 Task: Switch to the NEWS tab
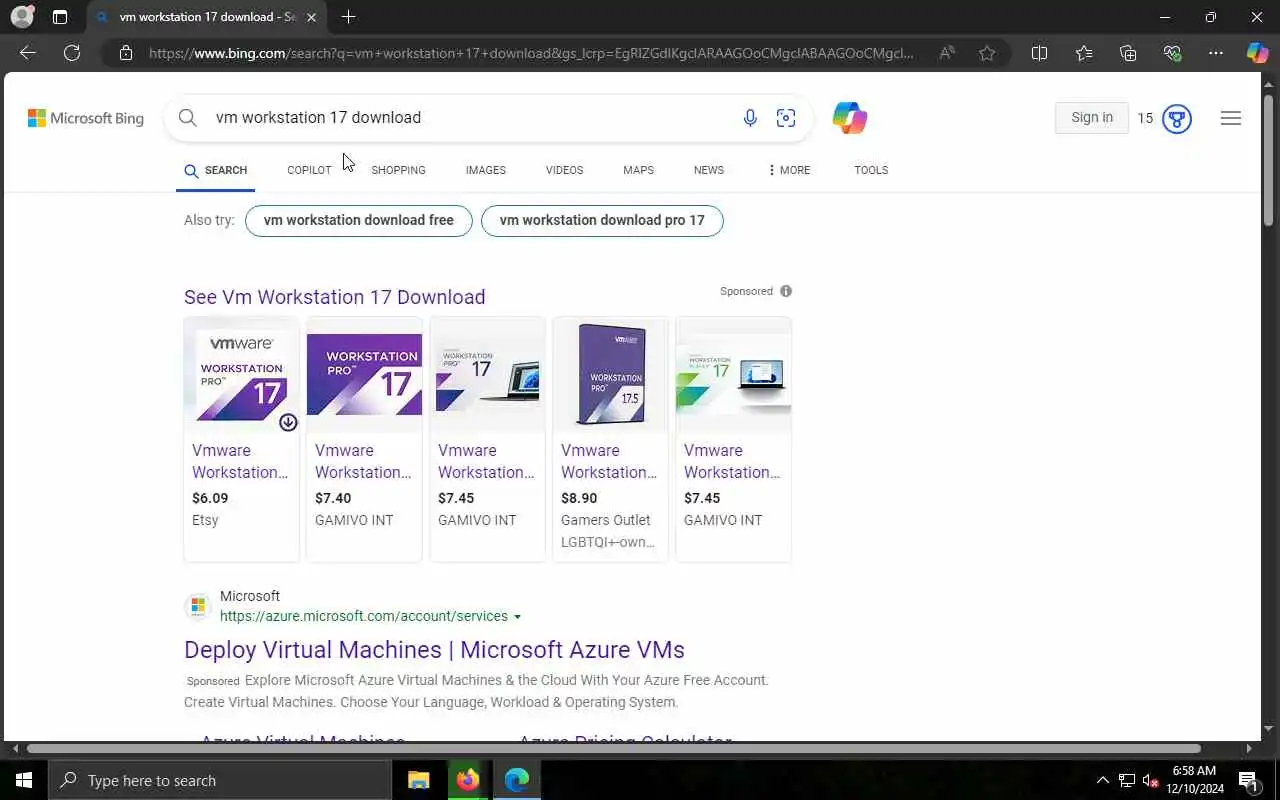point(708,170)
